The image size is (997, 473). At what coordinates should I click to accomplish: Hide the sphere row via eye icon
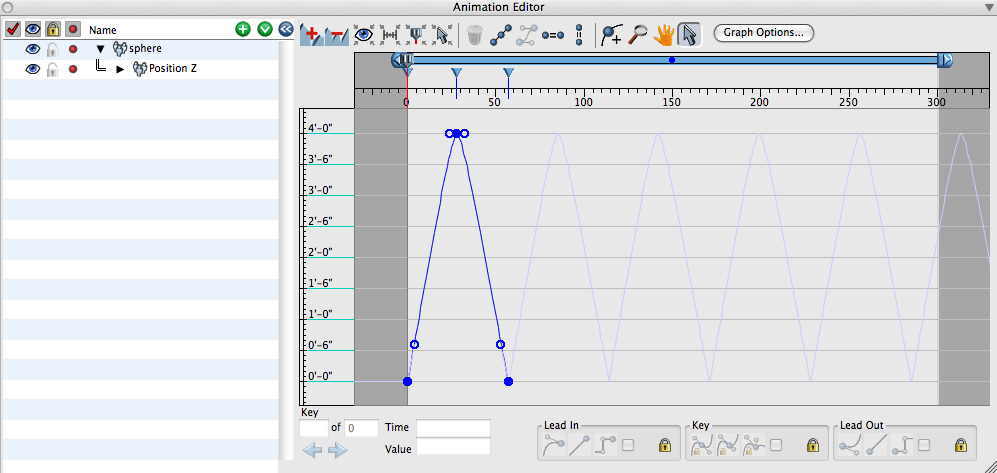click(x=32, y=49)
